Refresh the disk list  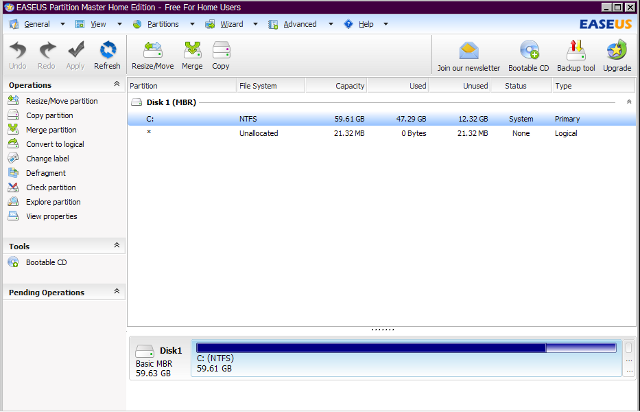(x=107, y=55)
